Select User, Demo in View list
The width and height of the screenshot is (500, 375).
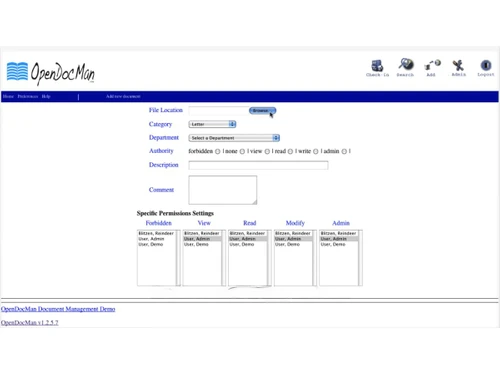[202, 244]
